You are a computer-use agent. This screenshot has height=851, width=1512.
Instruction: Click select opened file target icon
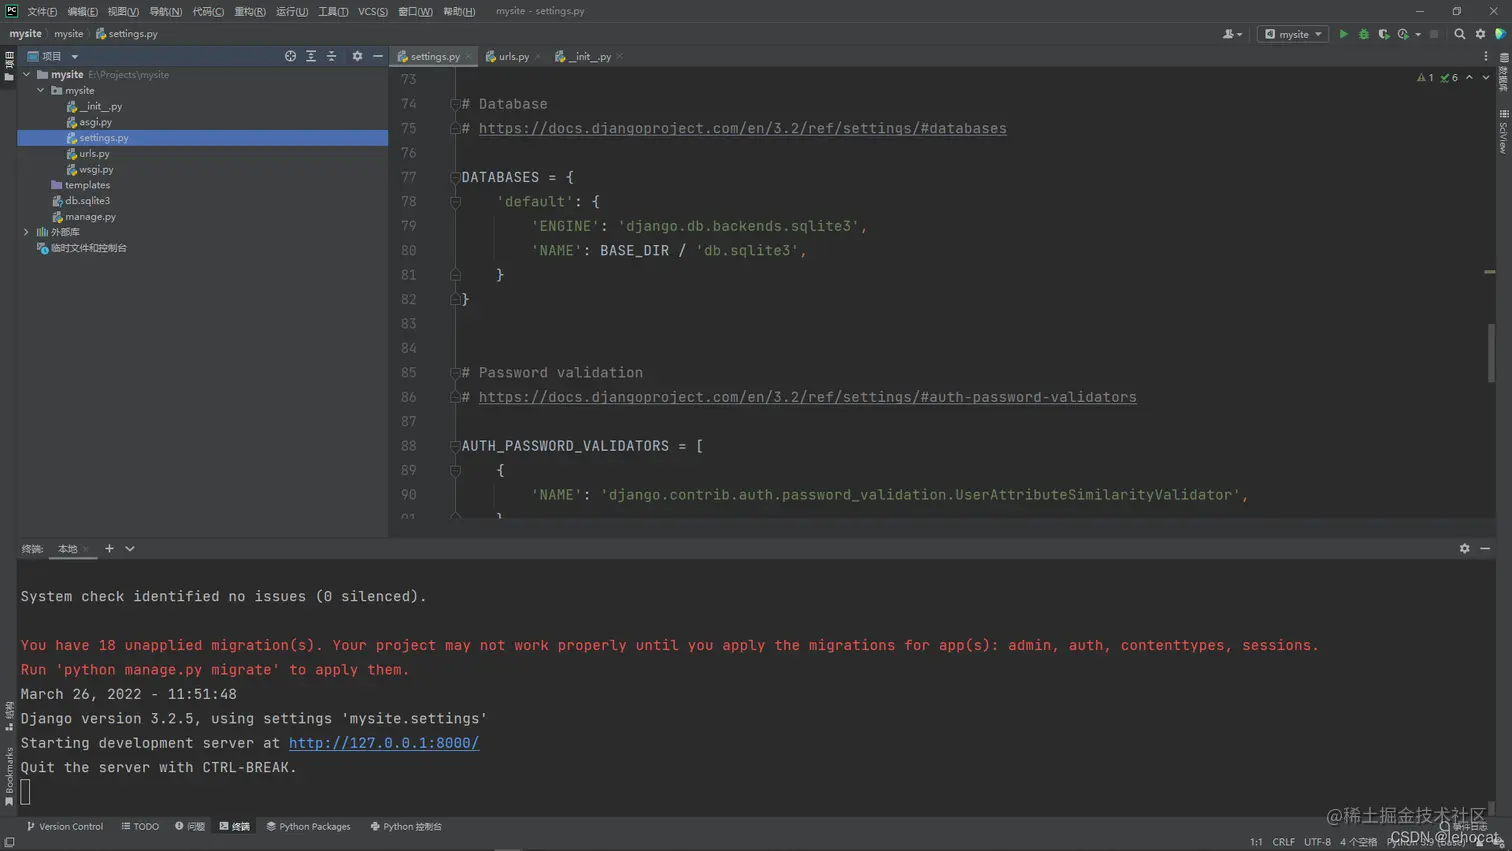point(290,56)
